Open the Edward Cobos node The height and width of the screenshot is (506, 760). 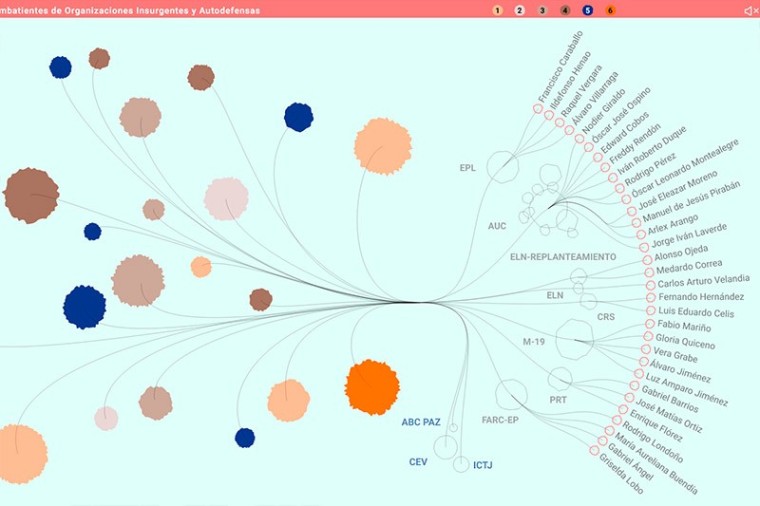(x=598, y=157)
